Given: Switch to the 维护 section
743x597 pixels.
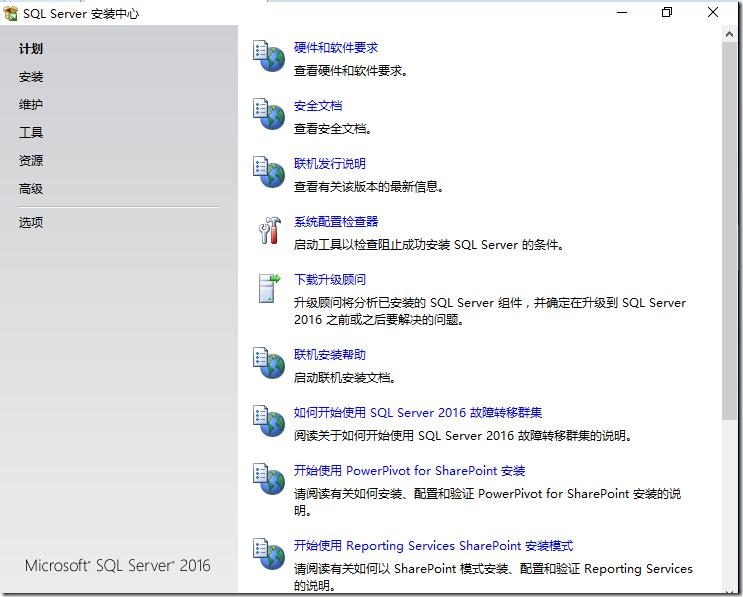Looking at the screenshot, I should 31,105.
